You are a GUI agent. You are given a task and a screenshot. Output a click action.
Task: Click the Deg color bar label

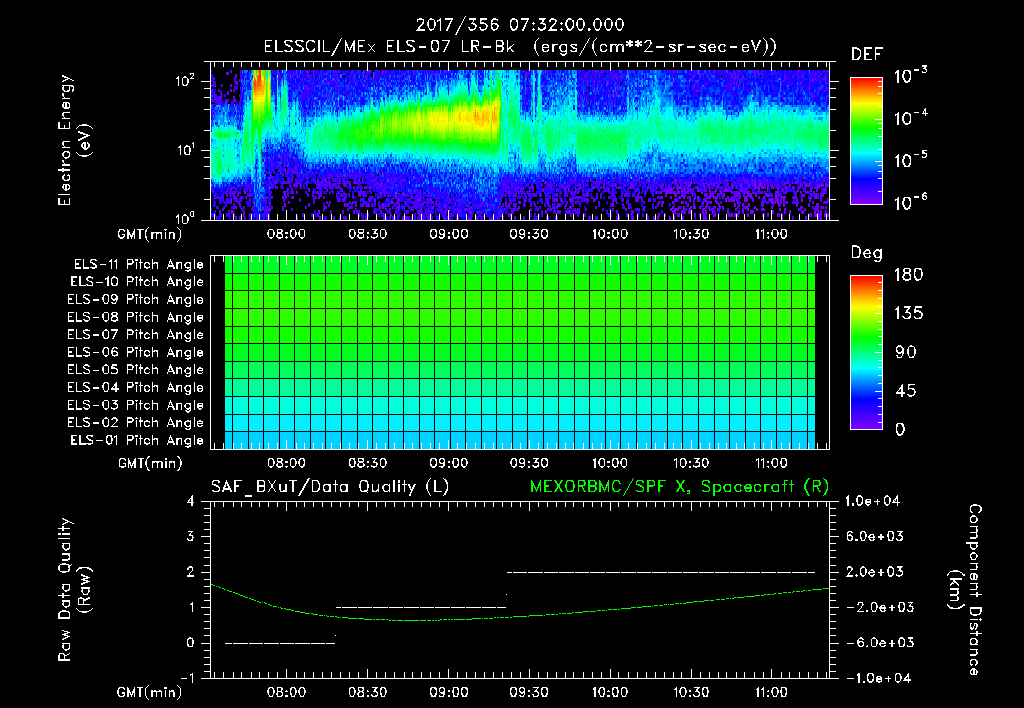pyautogui.click(x=867, y=253)
